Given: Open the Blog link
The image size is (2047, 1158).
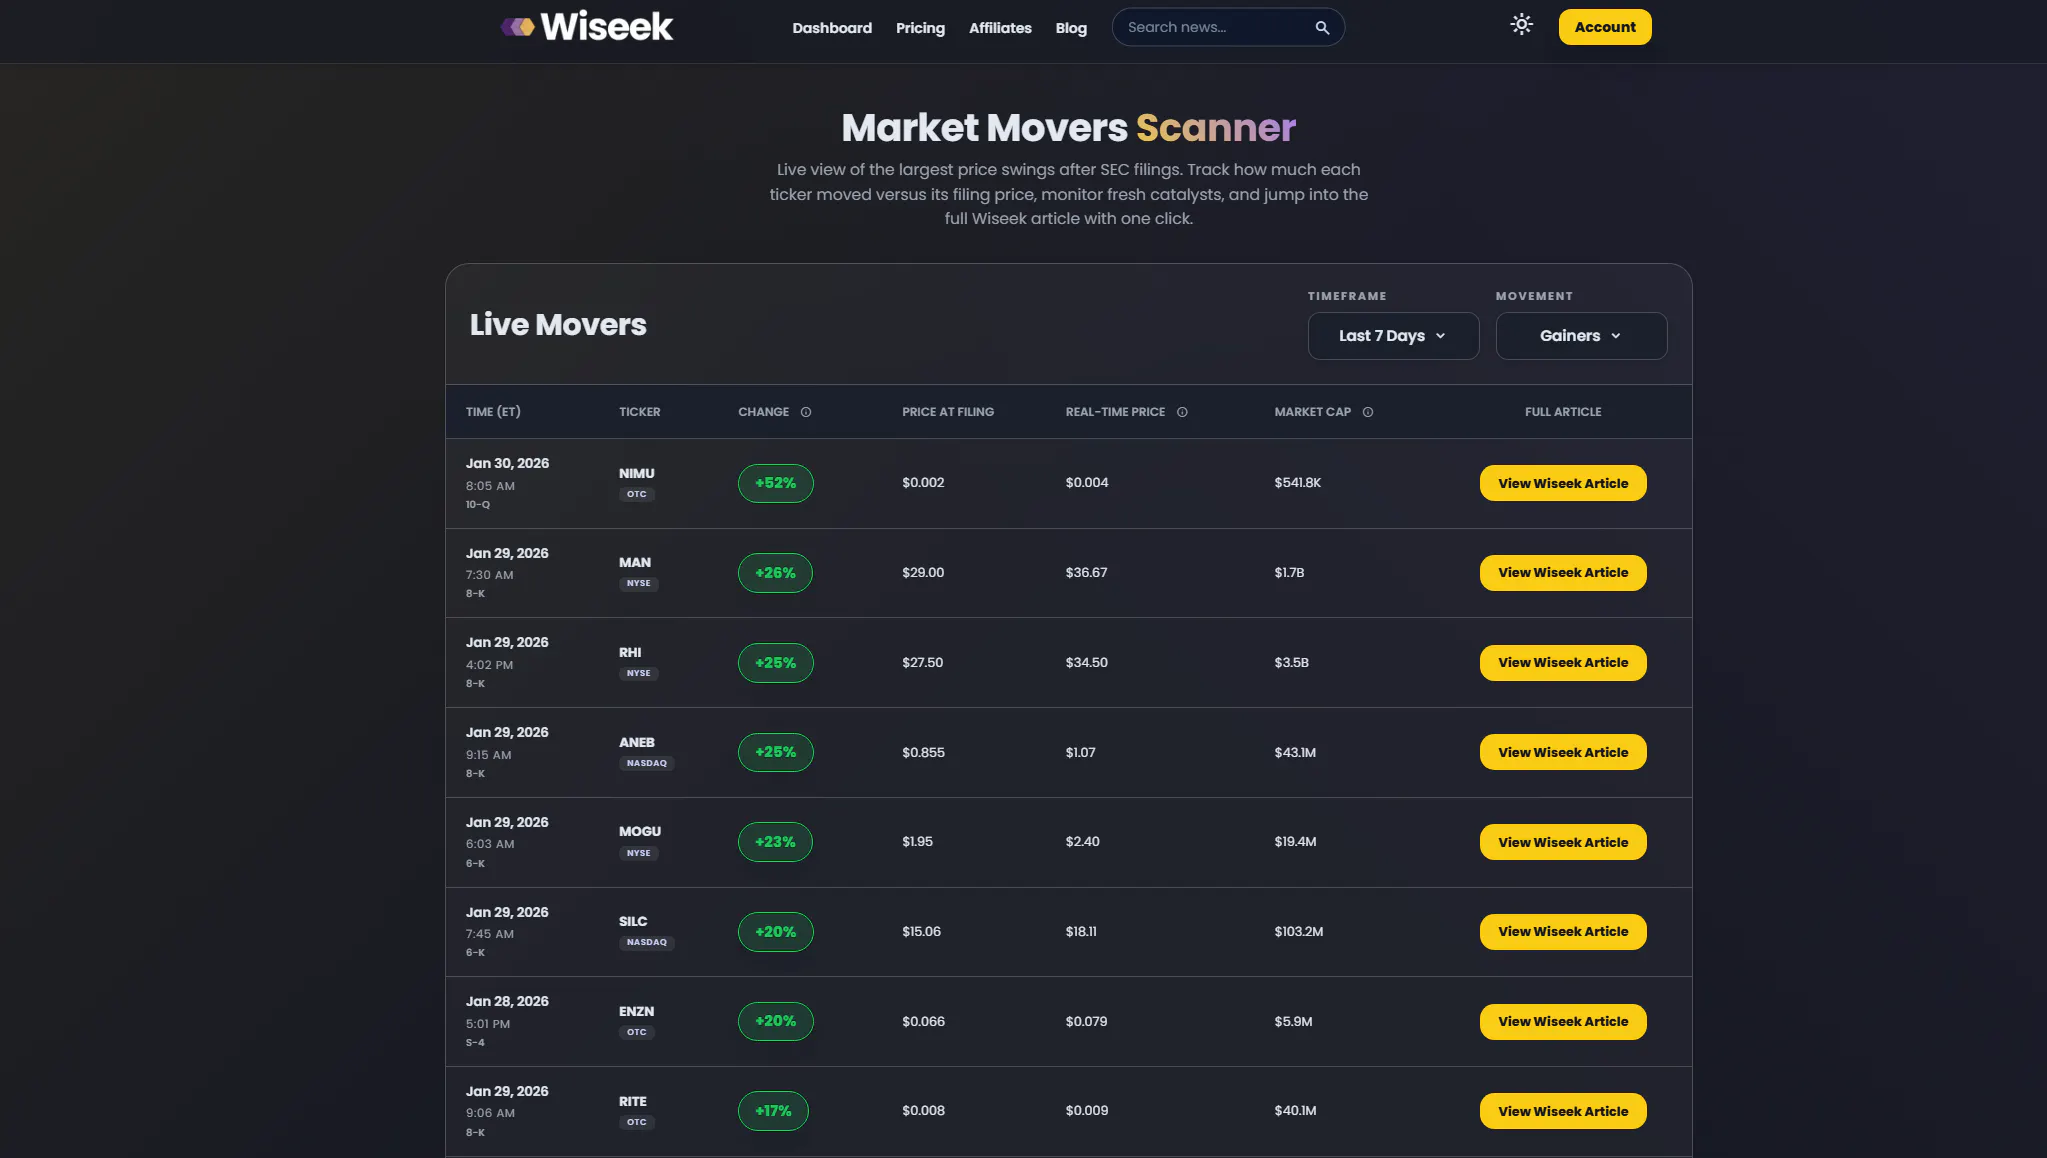Looking at the screenshot, I should click(1071, 28).
